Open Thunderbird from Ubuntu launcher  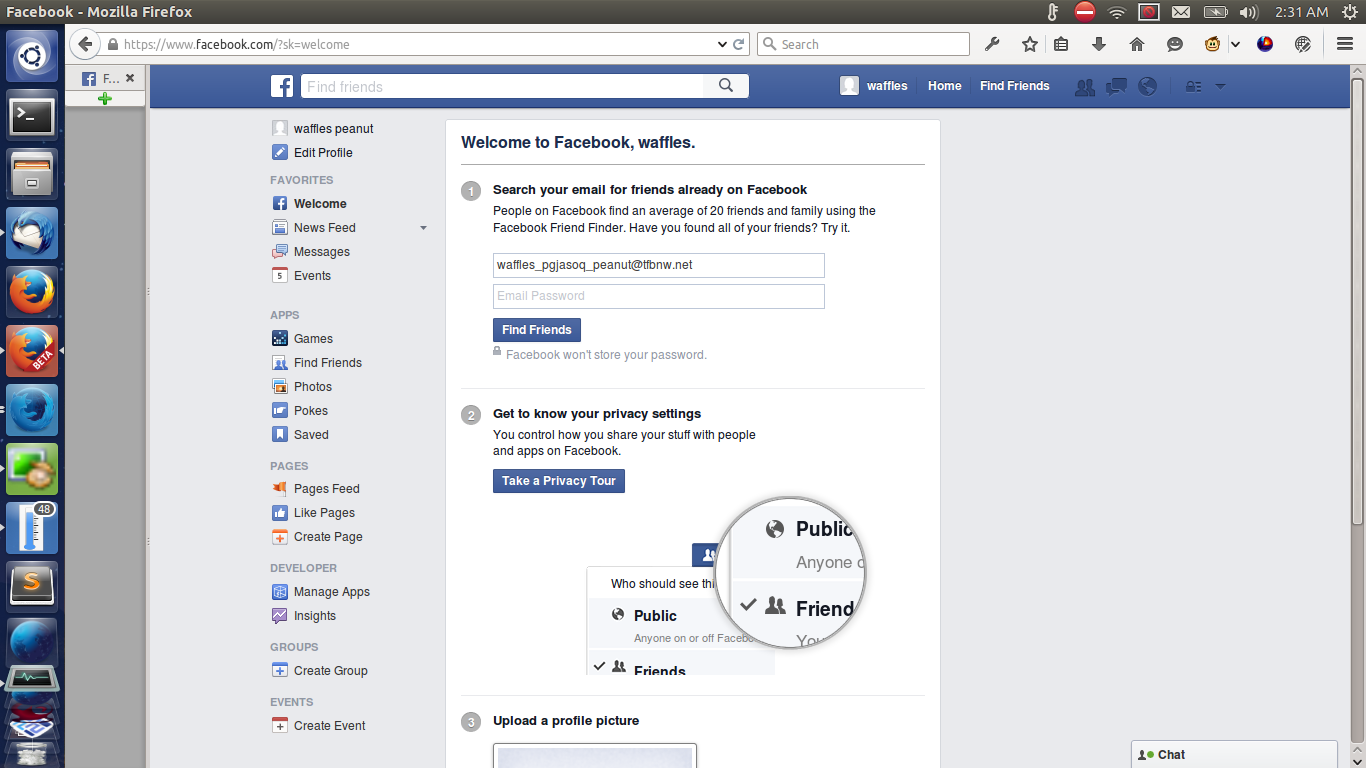click(x=33, y=233)
